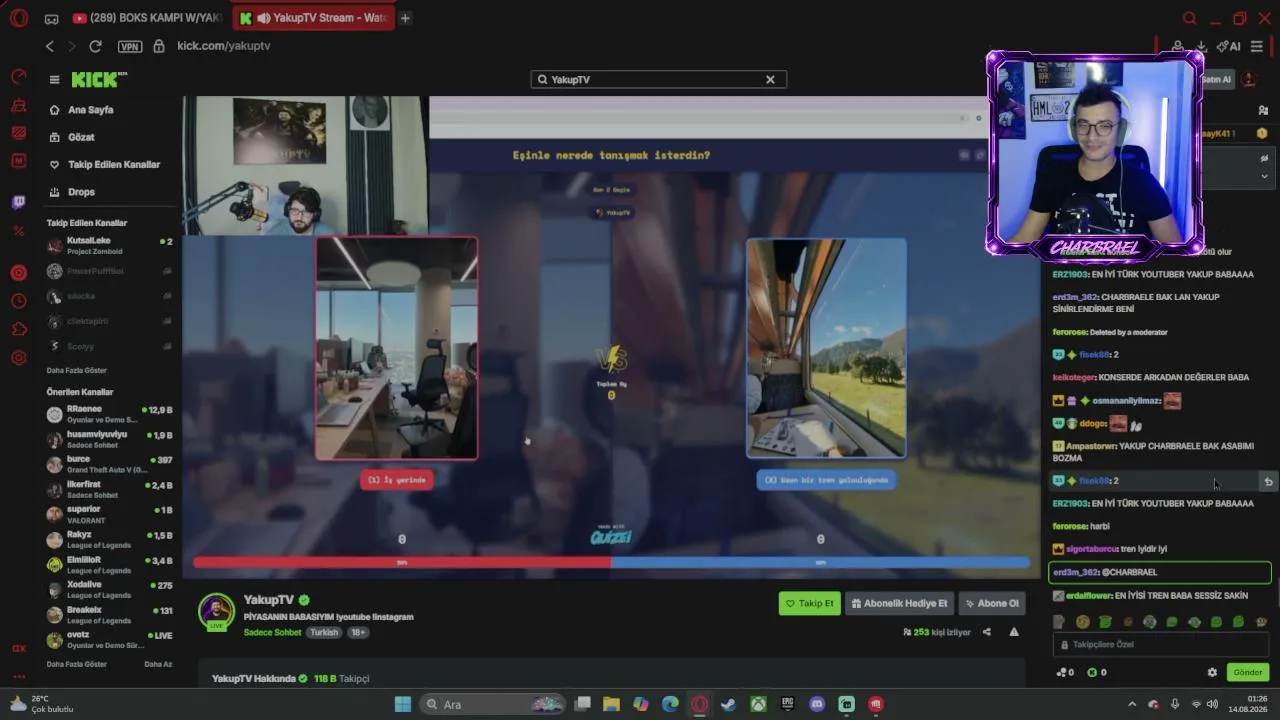Click Abonelik Hediye Et button

pyautogui.click(x=900, y=603)
